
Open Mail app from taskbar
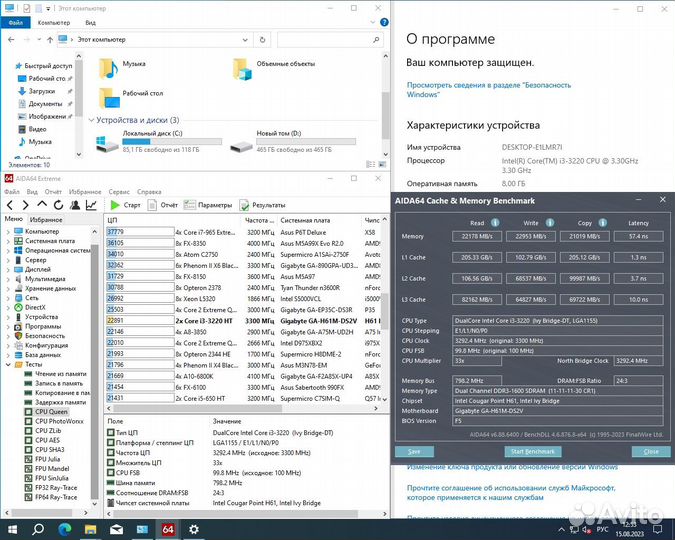[x=116, y=529]
